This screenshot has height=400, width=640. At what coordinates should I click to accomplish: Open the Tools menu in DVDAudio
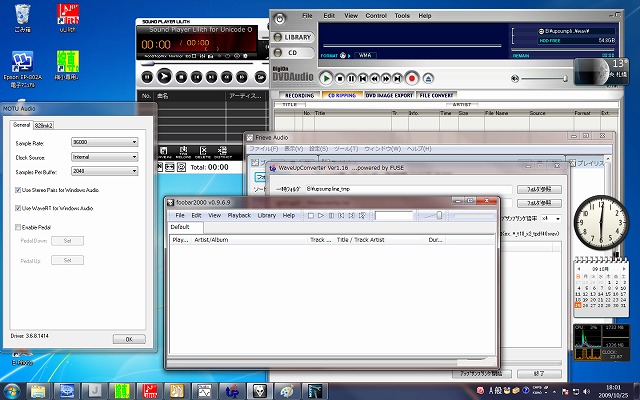[x=402, y=16]
